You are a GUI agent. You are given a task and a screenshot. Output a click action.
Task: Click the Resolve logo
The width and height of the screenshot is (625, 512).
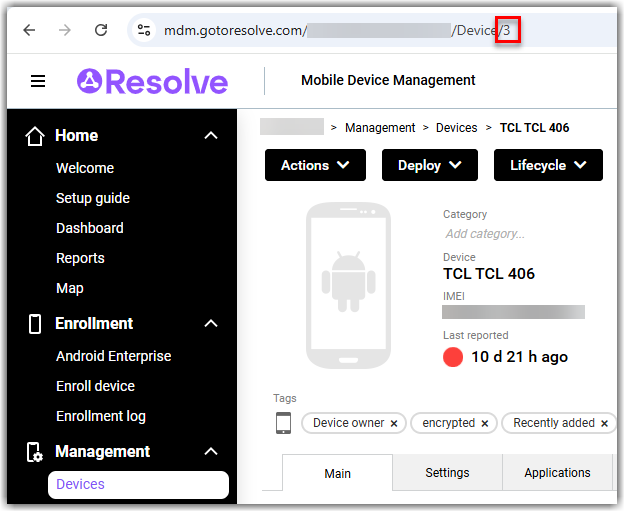tap(153, 81)
